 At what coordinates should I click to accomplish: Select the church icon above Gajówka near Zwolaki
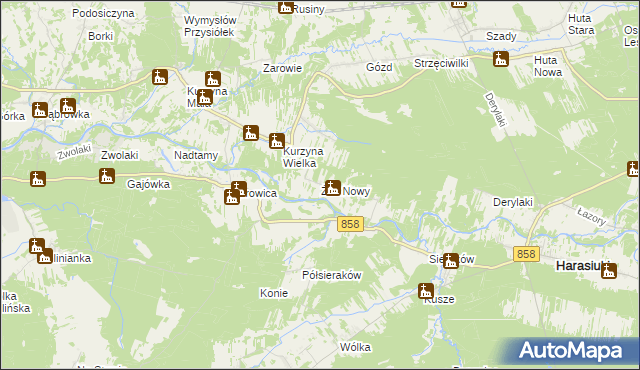point(107,176)
